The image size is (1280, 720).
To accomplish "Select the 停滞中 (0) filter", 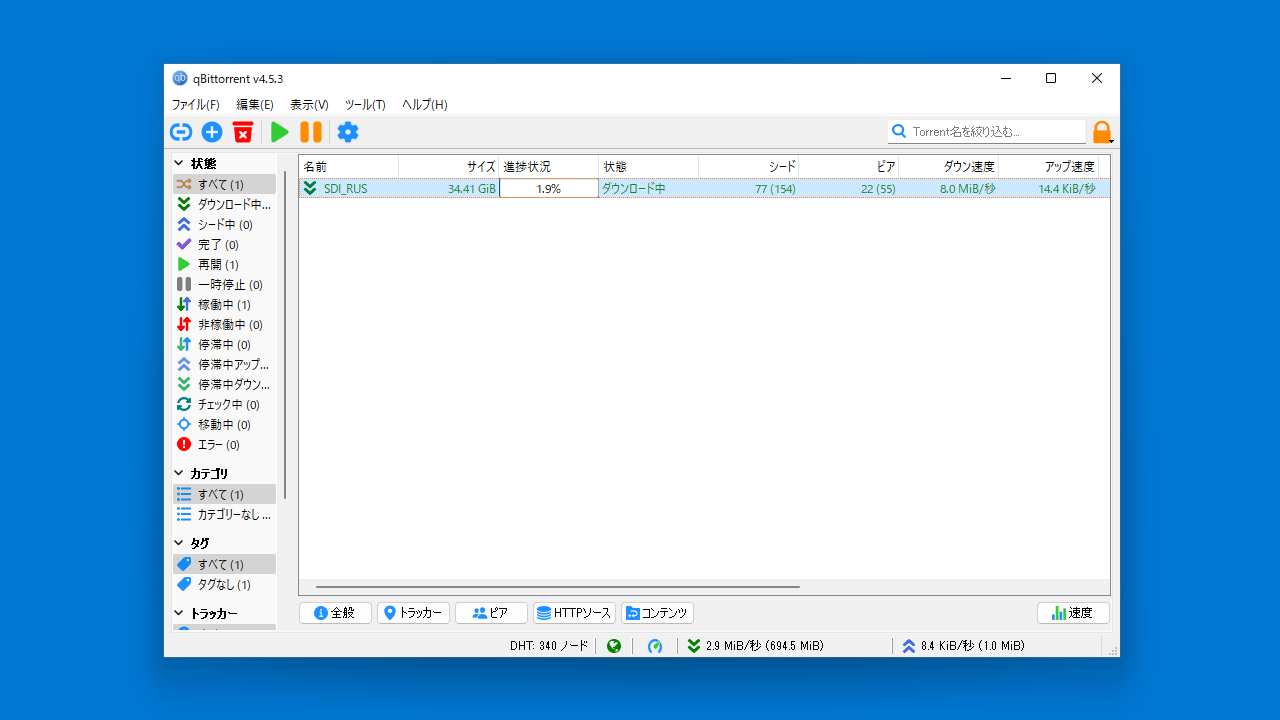I will point(224,344).
